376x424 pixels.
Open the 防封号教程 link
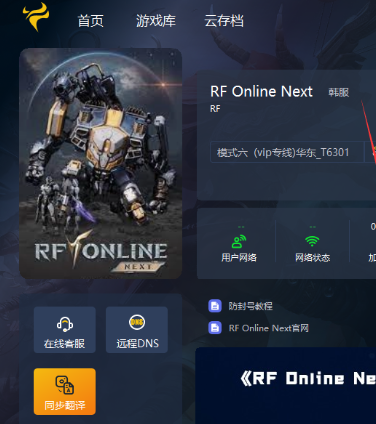(250, 306)
